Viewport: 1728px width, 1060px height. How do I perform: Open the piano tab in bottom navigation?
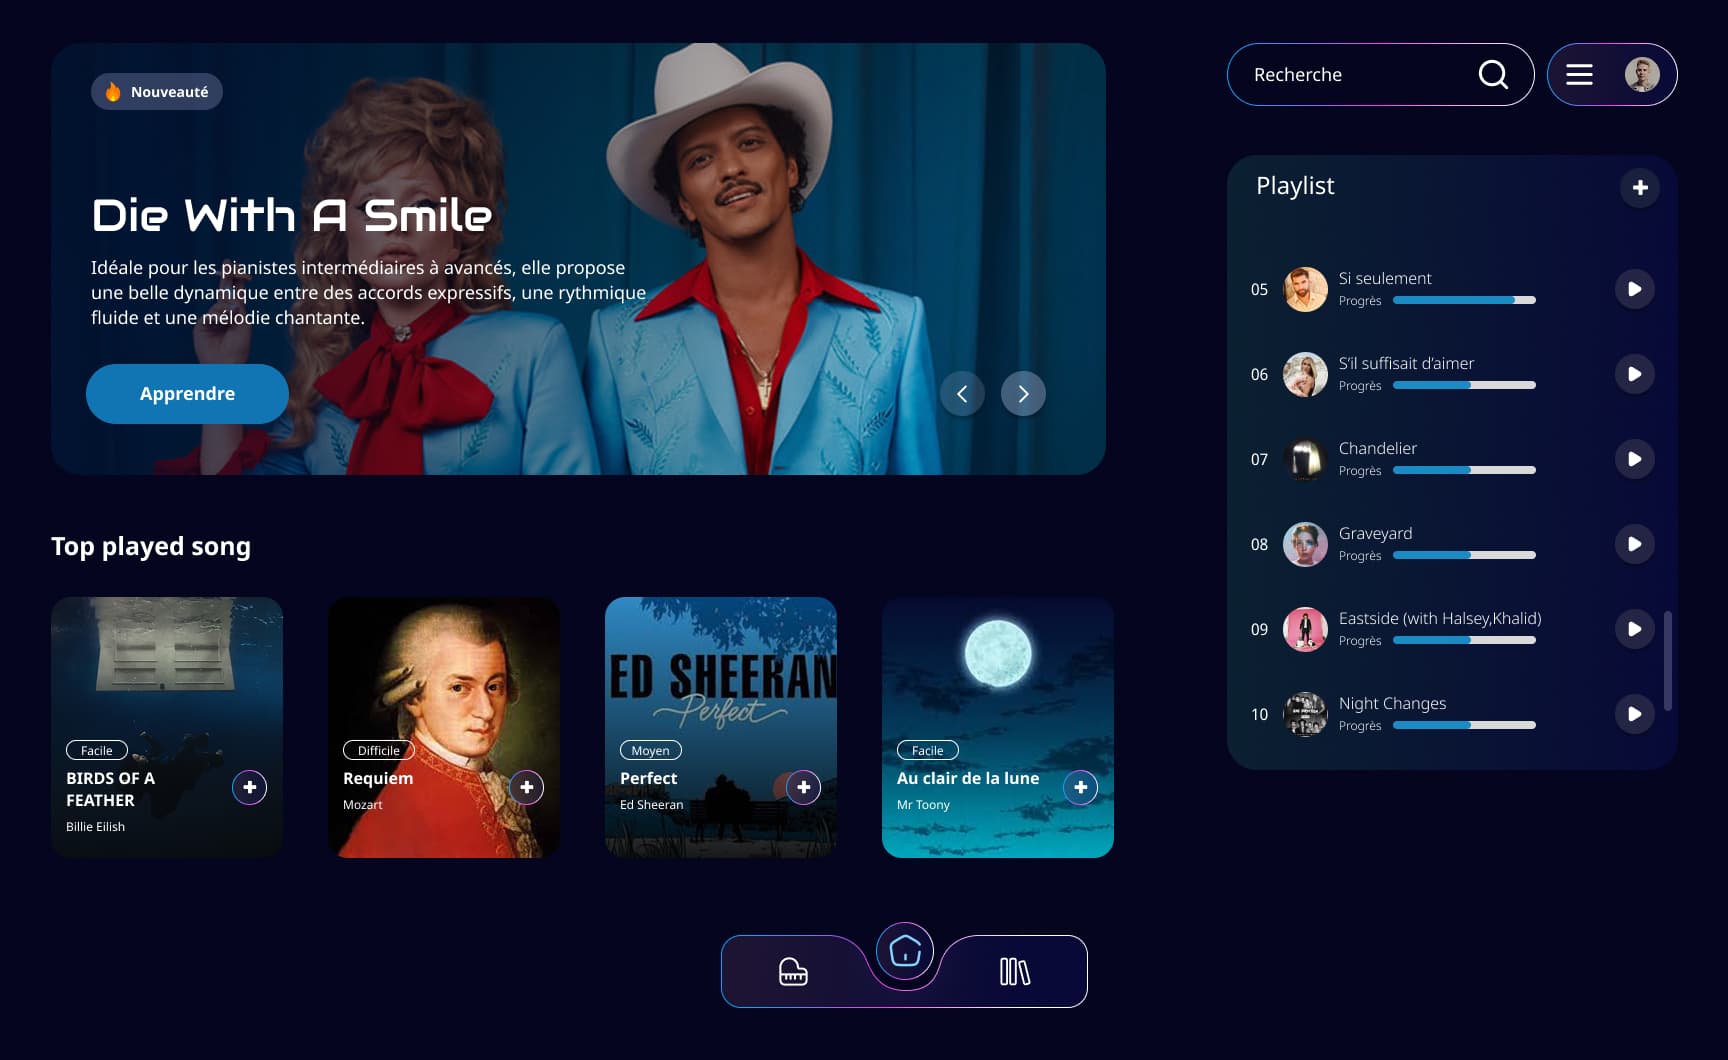coord(793,971)
